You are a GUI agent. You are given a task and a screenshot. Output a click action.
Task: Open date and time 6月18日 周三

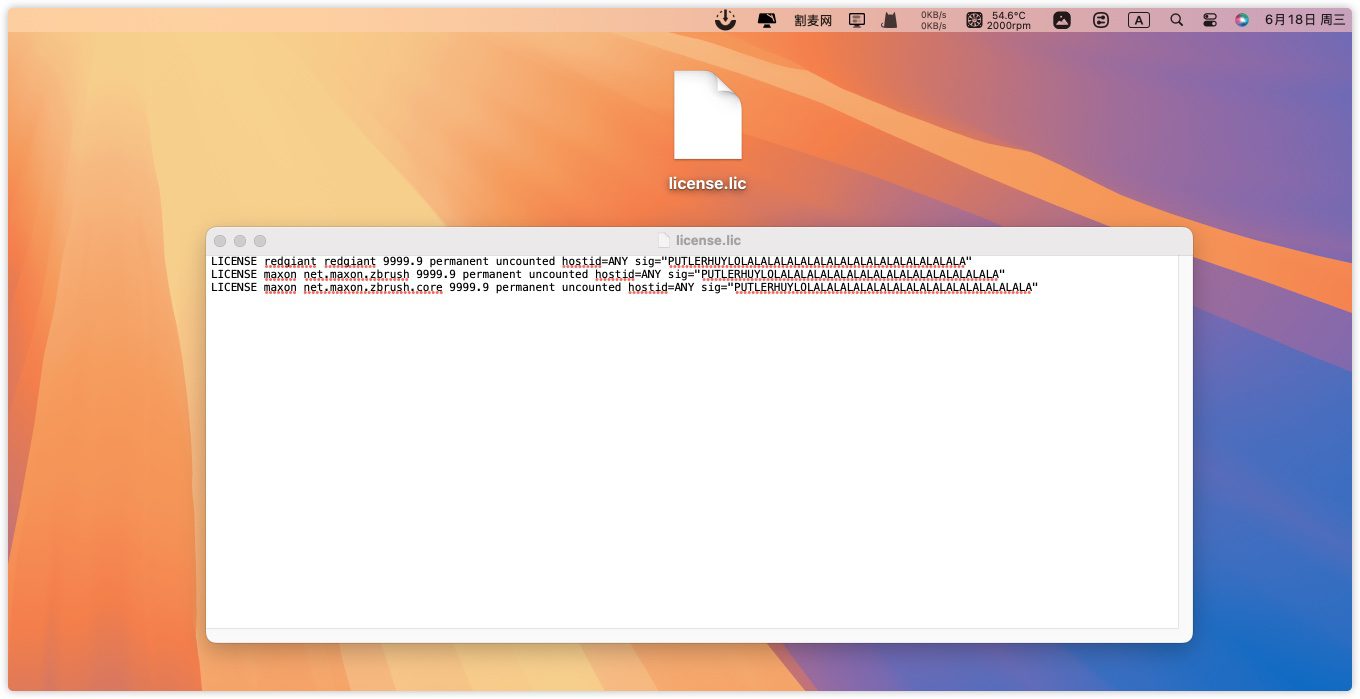[x=1305, y=20]
